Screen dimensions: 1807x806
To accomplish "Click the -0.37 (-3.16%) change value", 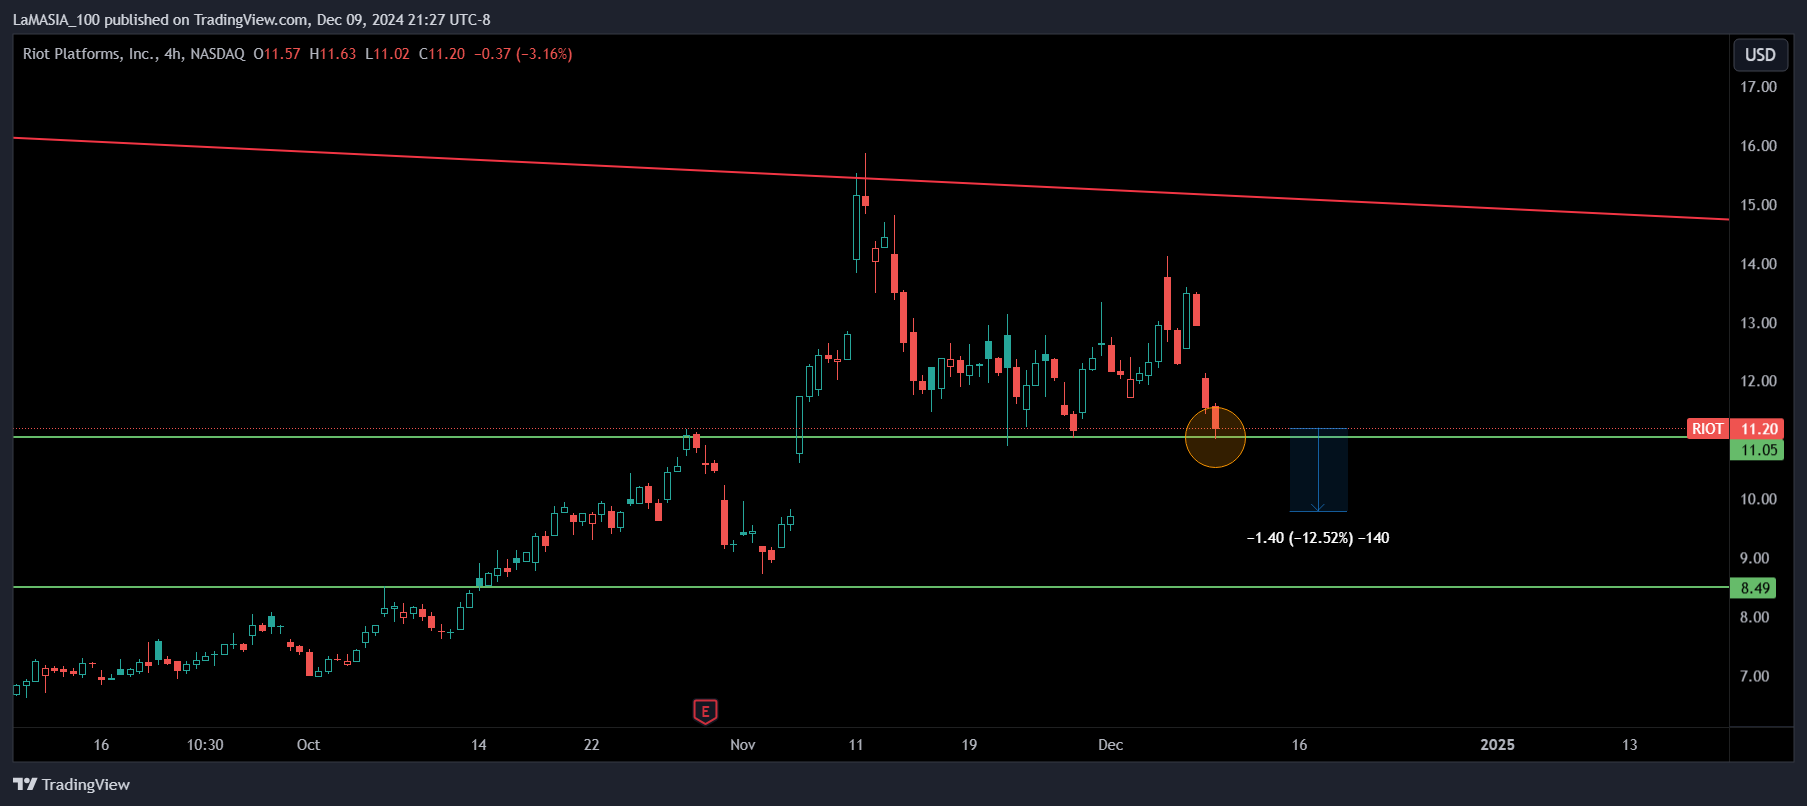I will [x=523, y=54].
